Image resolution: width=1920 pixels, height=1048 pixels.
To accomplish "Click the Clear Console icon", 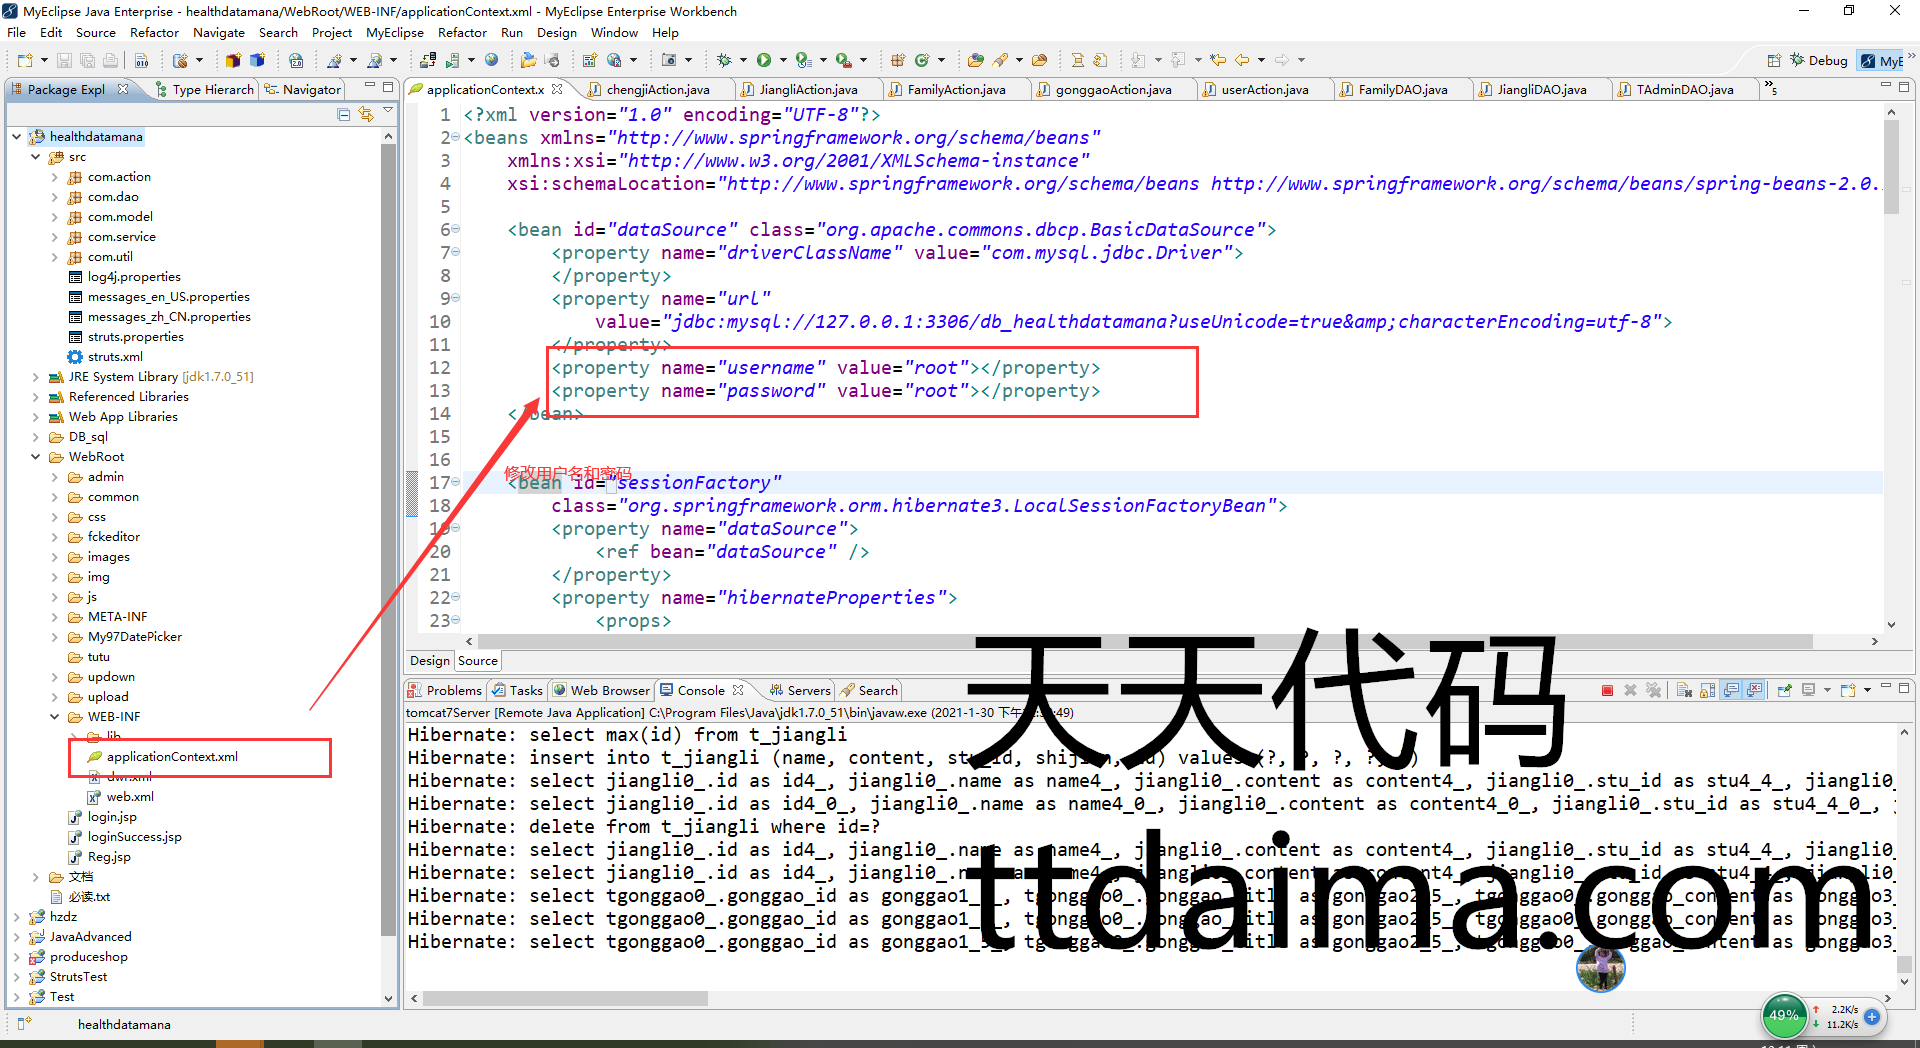I will click(1684, 690).
